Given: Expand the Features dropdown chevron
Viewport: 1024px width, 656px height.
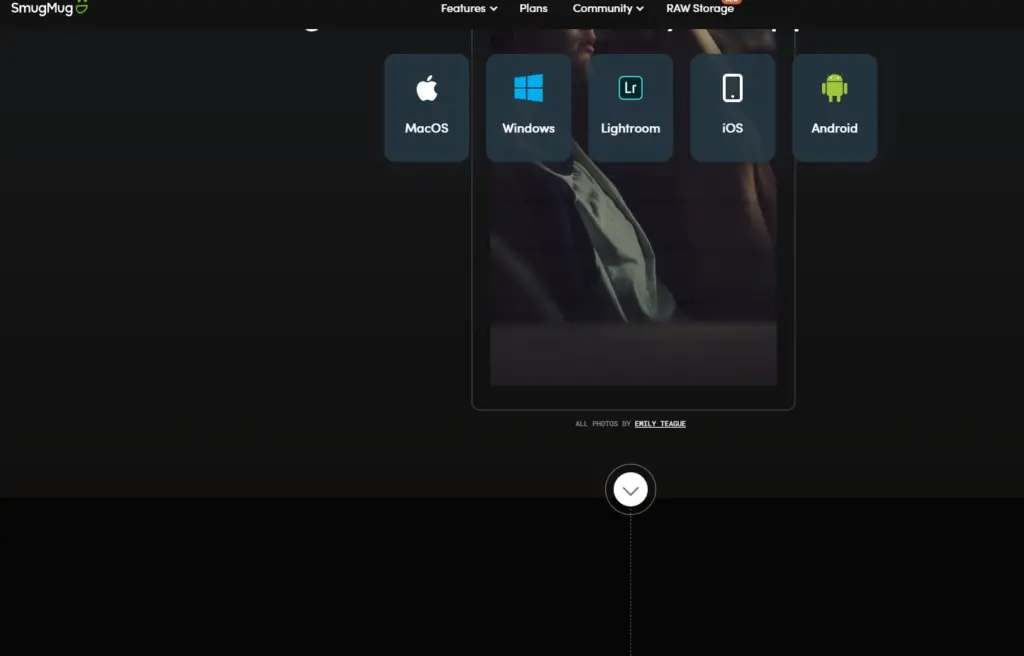Looking at the screenshot, I should click(x=493, y=9).
